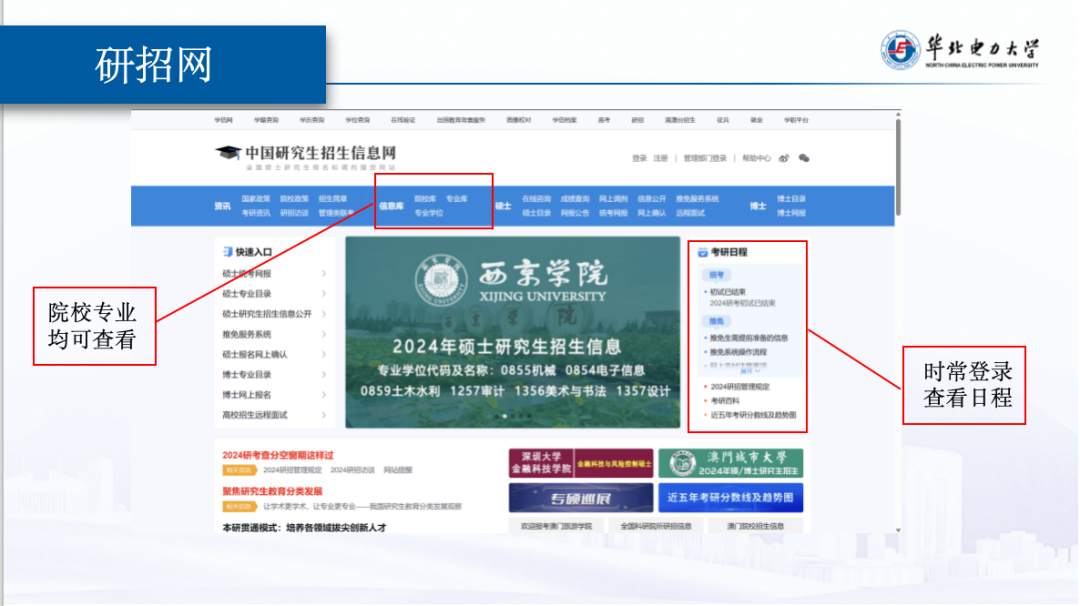This screenshot has height=606, width=1080.
Task: Open the 远程面试 link
Action: click(690, 213)
